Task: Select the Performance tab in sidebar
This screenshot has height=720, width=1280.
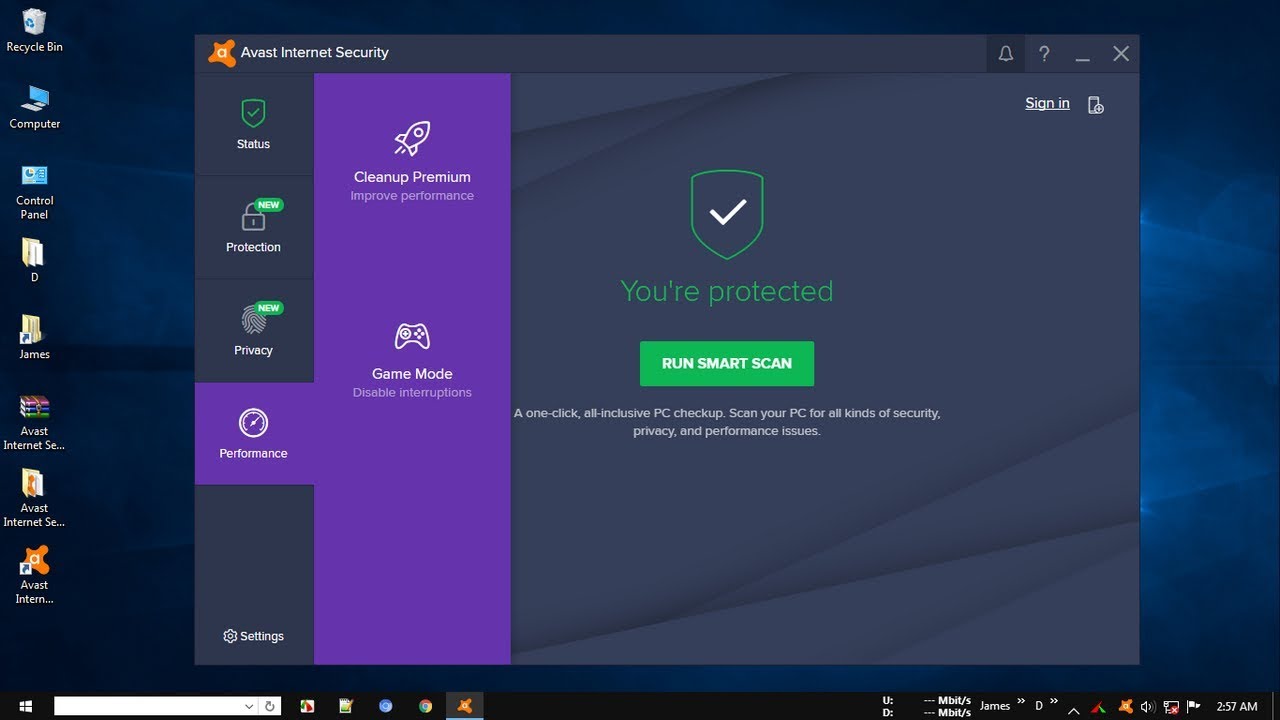Action: click(x=254, y=434)
